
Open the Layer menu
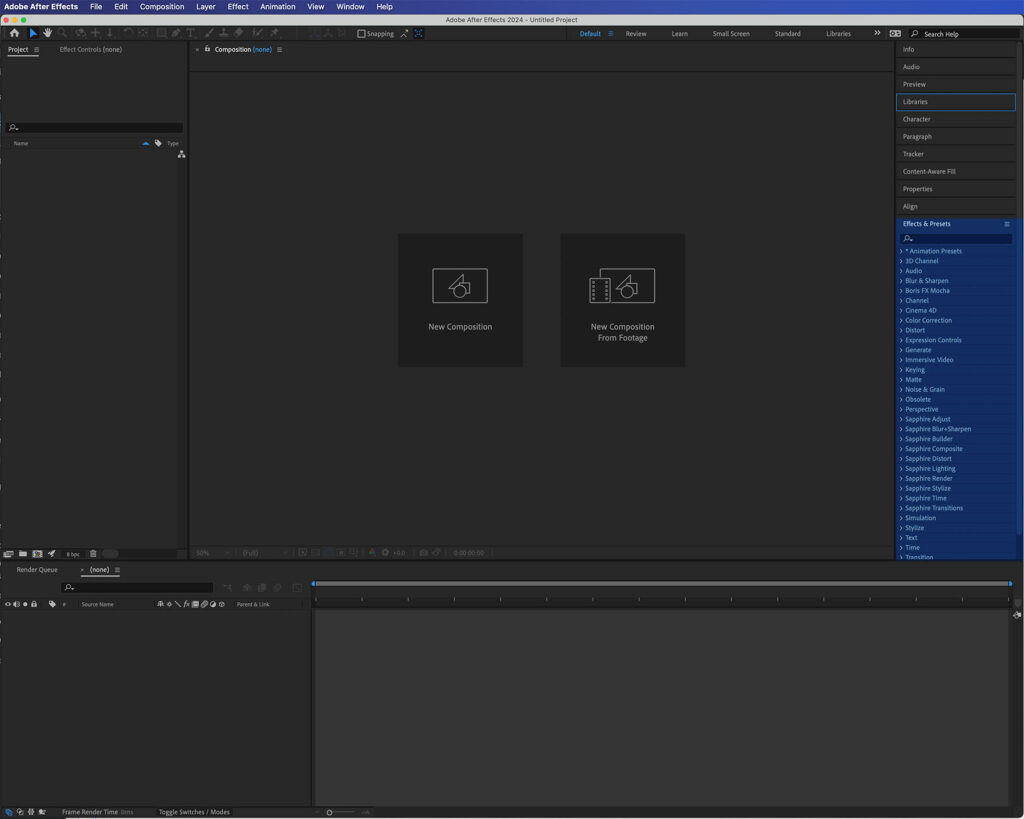(x=206, y=7)
